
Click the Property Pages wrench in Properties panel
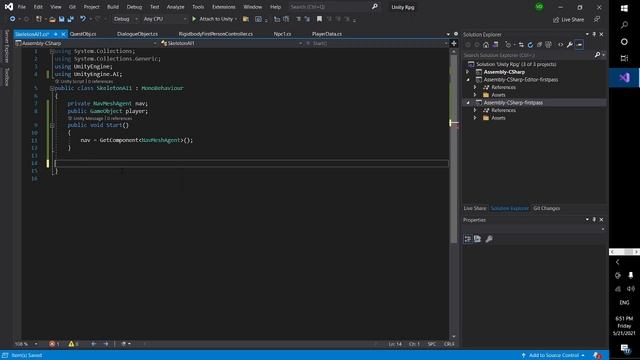[489, 239]
